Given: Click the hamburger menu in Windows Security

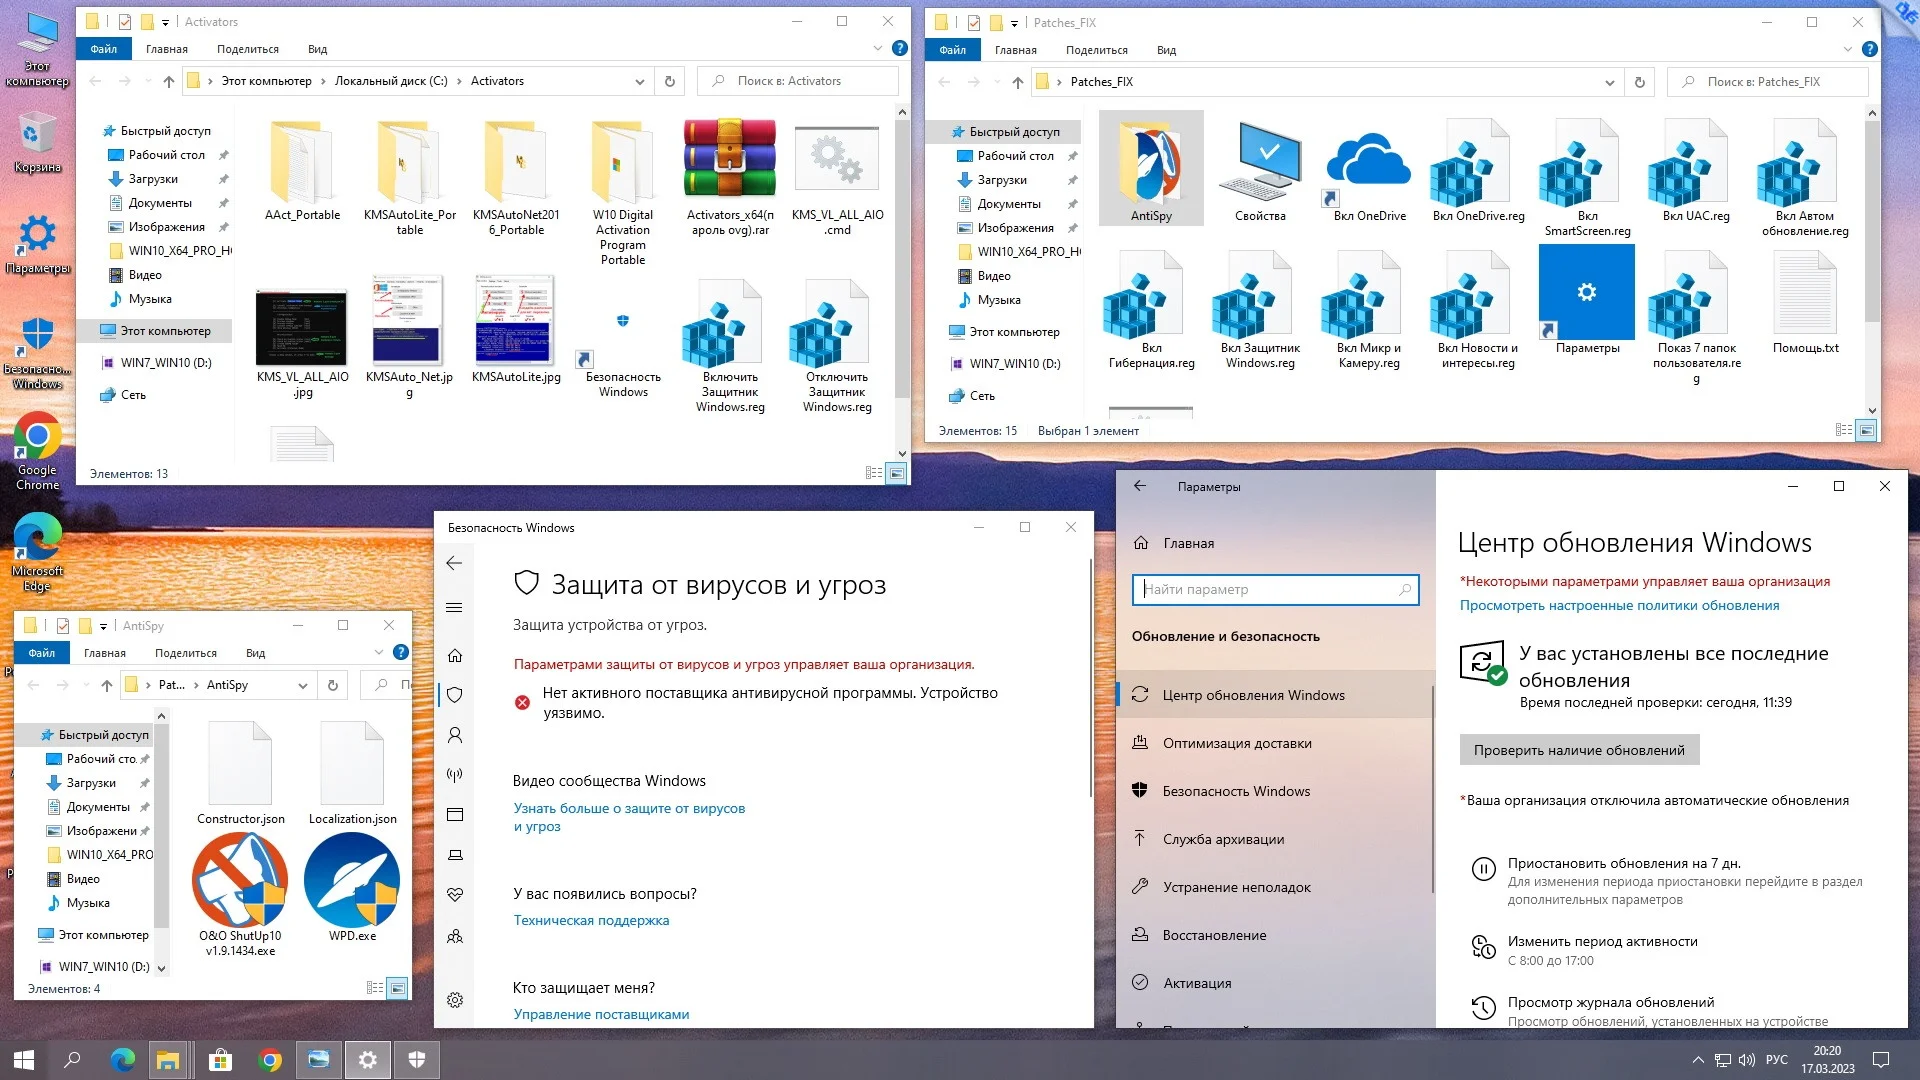Looking at the screenshot, I should tap(454, 608).
